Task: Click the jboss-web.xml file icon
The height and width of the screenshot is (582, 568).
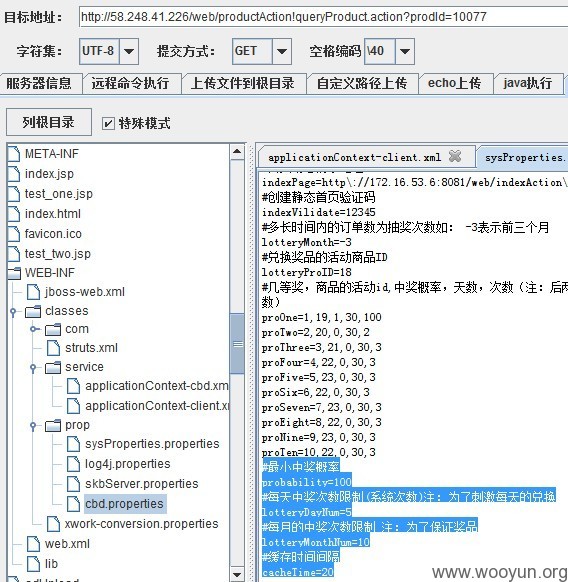Action: point(33,292)
